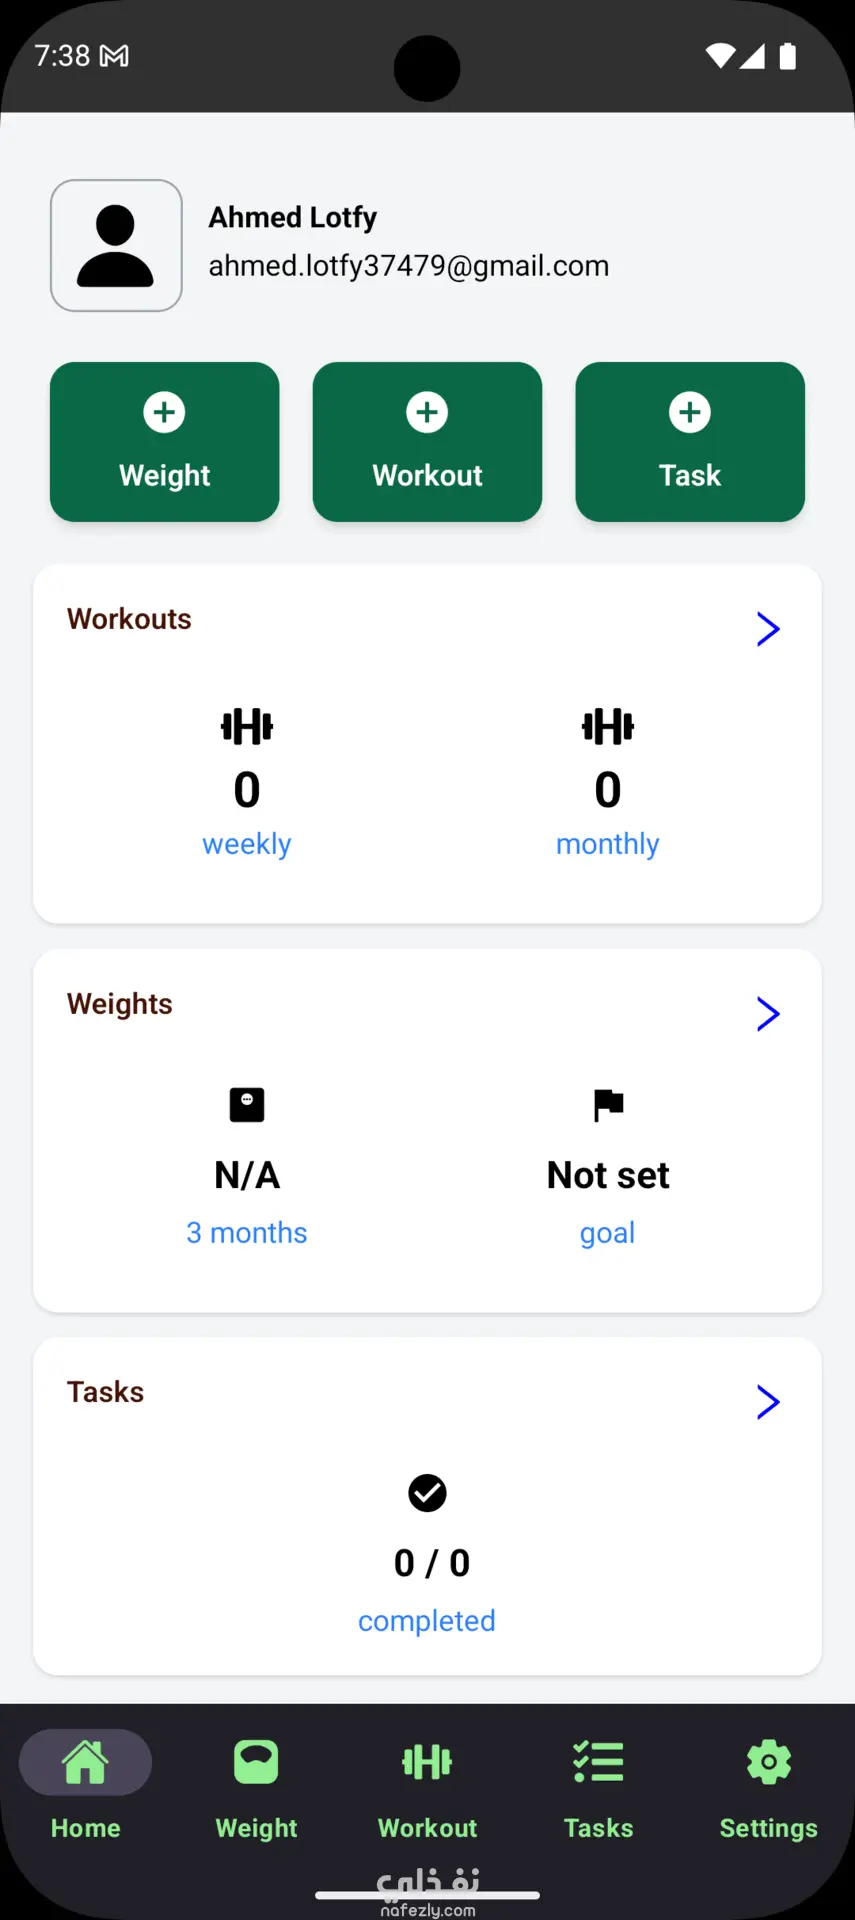The image size is (855, 1920).
Task: Tap the battery icon in status bar
Action: click(788, 56)
